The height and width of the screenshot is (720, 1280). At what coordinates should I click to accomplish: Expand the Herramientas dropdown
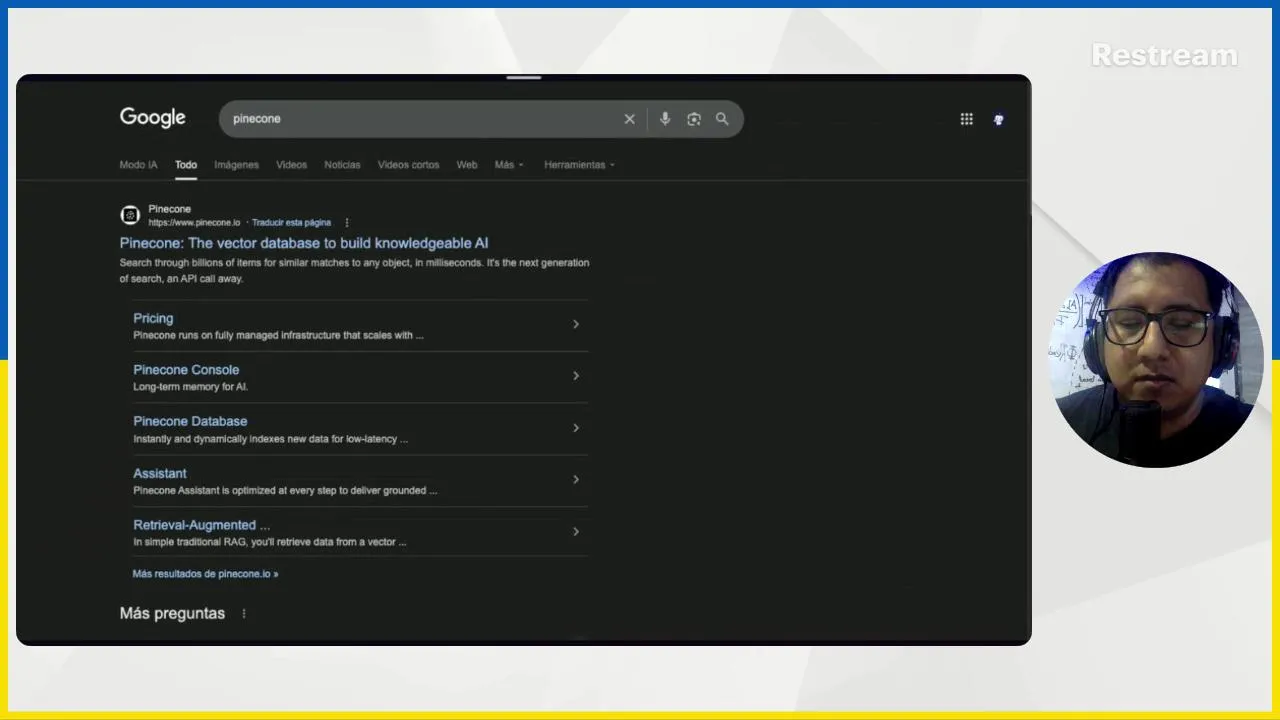580,165
